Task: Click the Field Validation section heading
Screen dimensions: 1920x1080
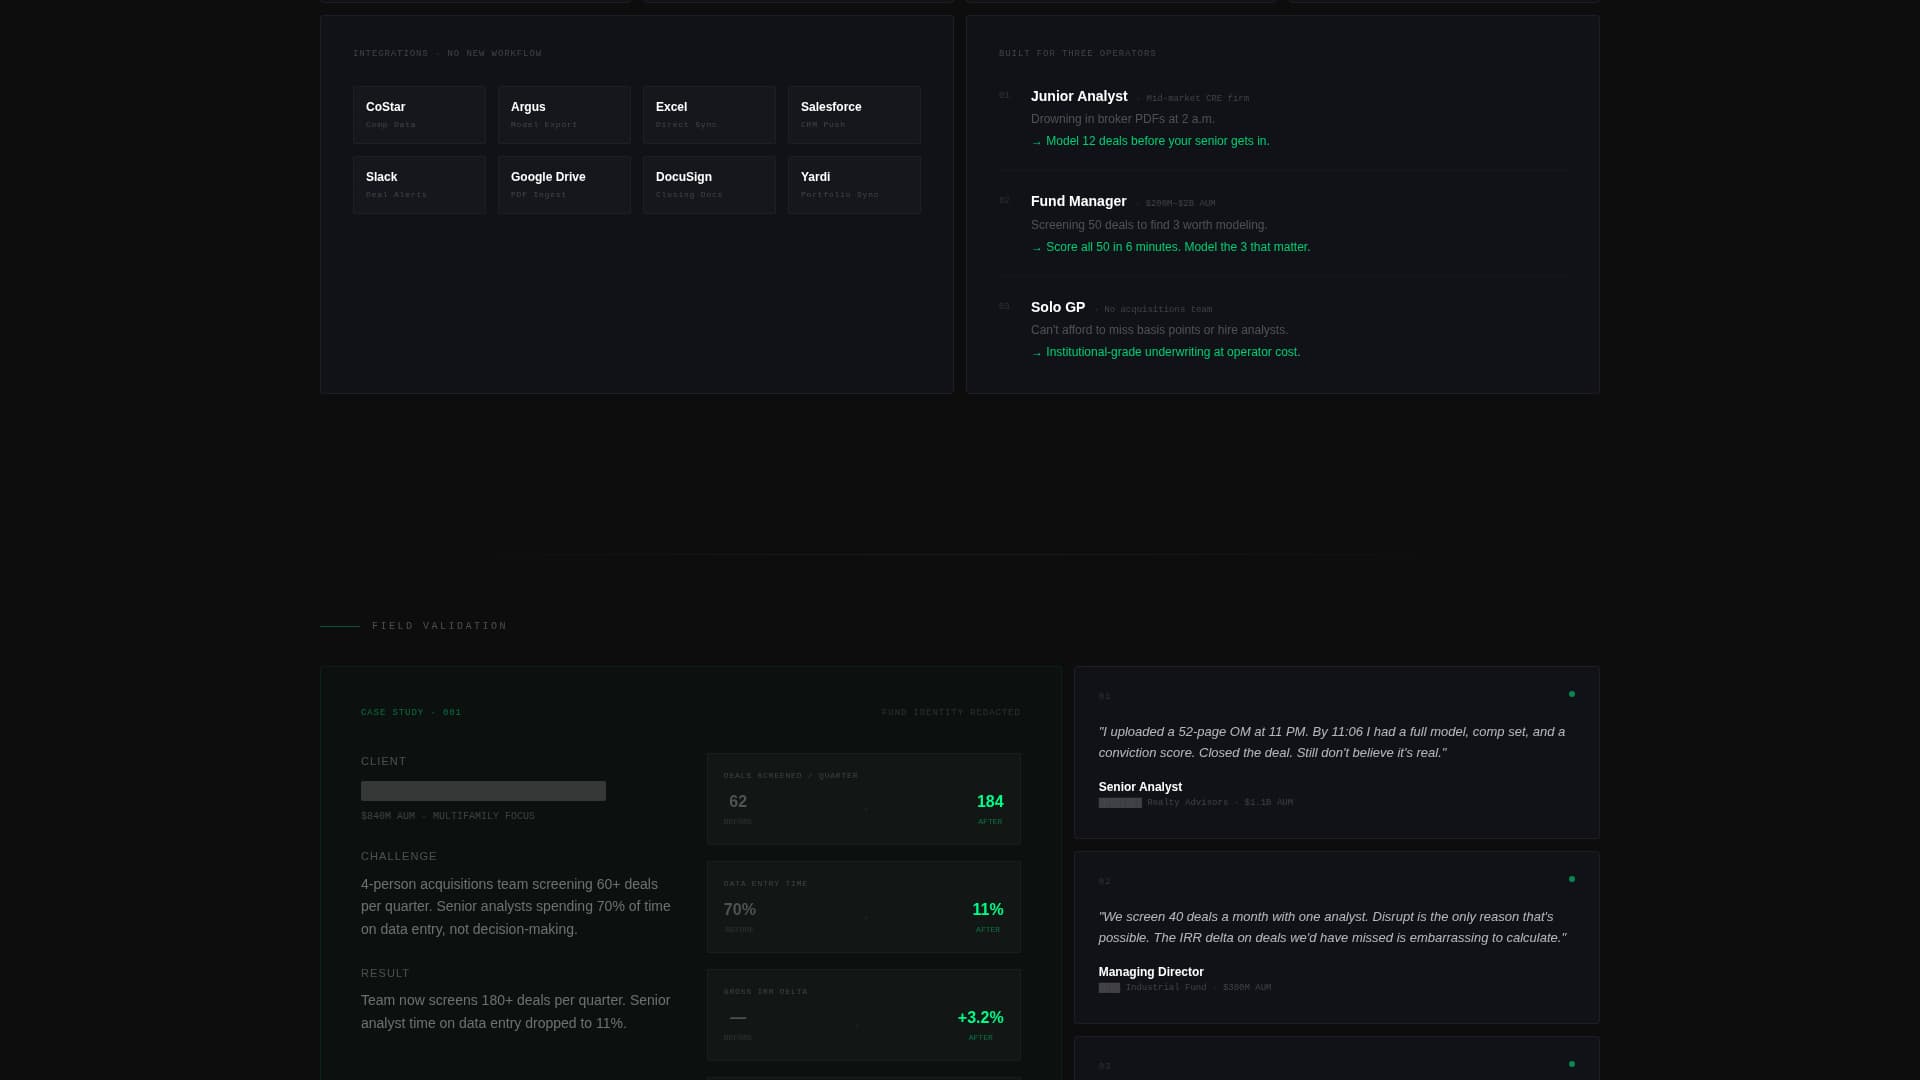Action: click(x=440, y=626)
